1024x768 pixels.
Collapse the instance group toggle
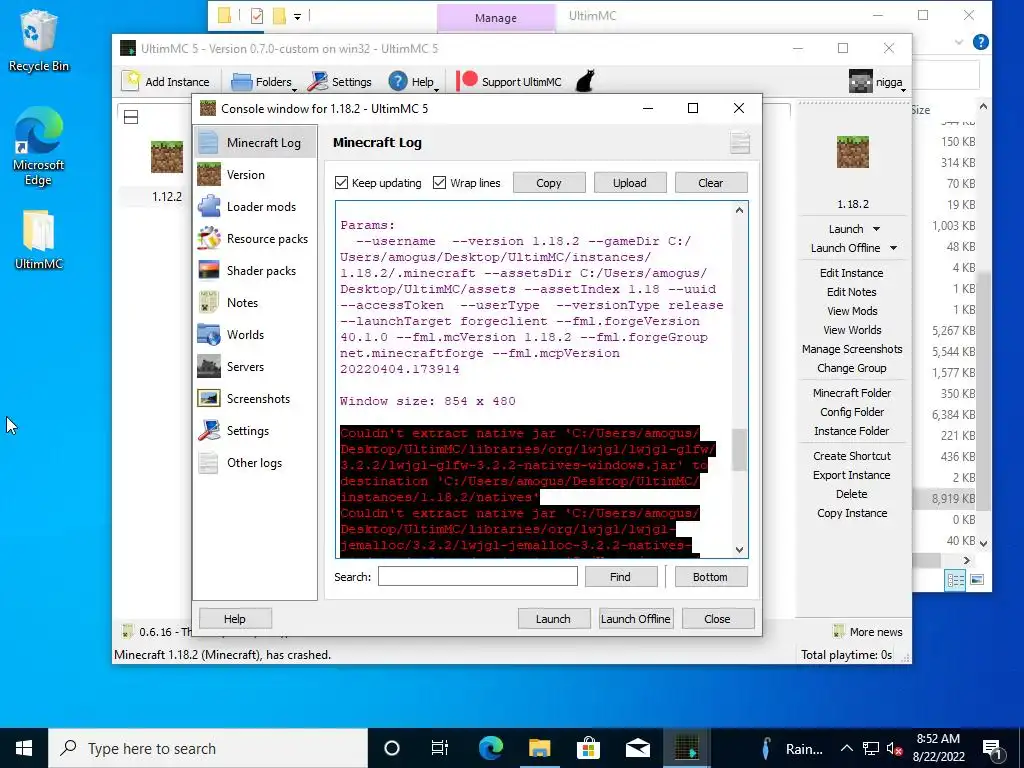pyautogui.click(x=131, y=117)
